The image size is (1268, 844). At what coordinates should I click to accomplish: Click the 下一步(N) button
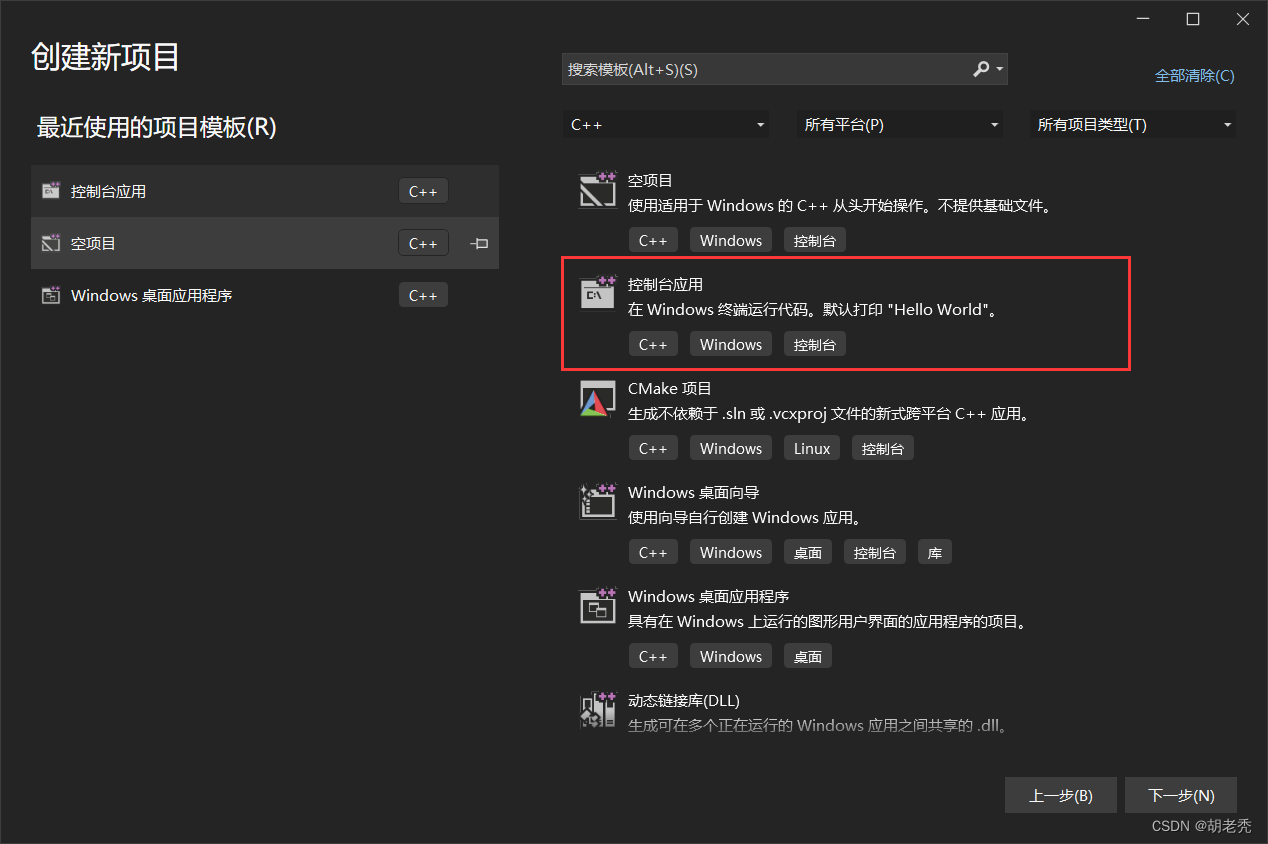(1181, 796)
